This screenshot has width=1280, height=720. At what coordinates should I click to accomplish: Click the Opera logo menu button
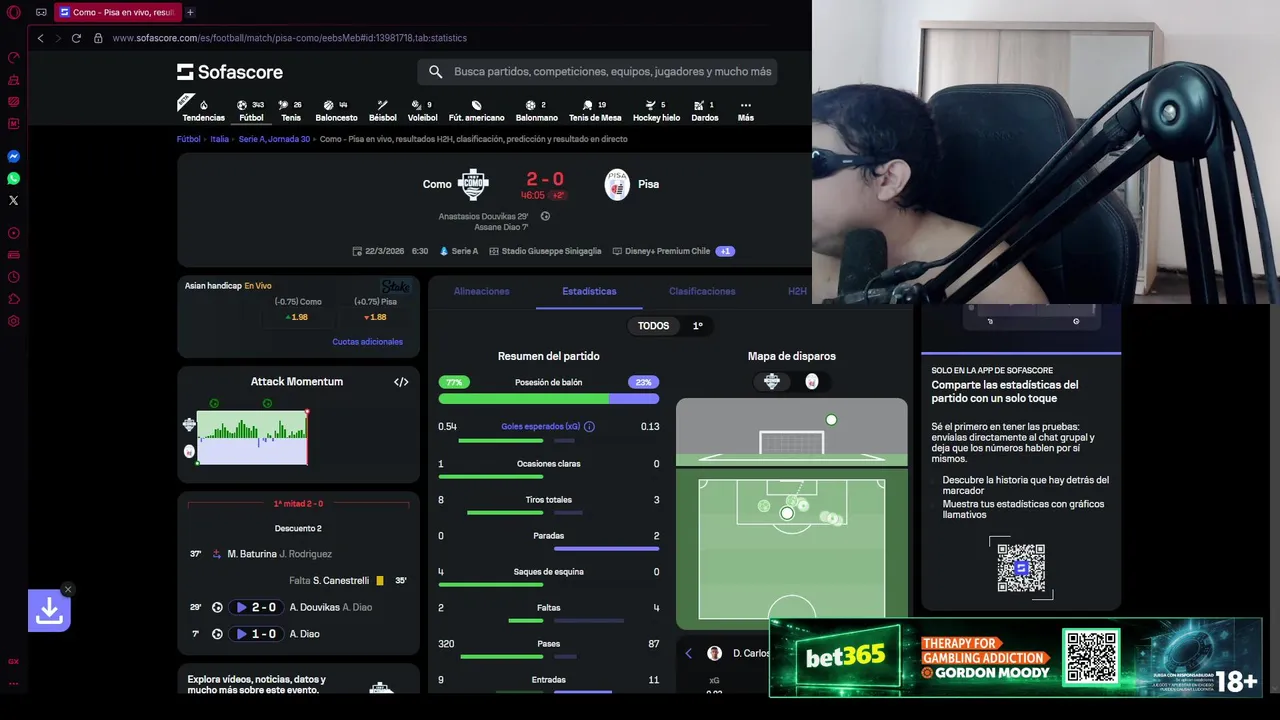pyautogui.click(x=13, y=12)
